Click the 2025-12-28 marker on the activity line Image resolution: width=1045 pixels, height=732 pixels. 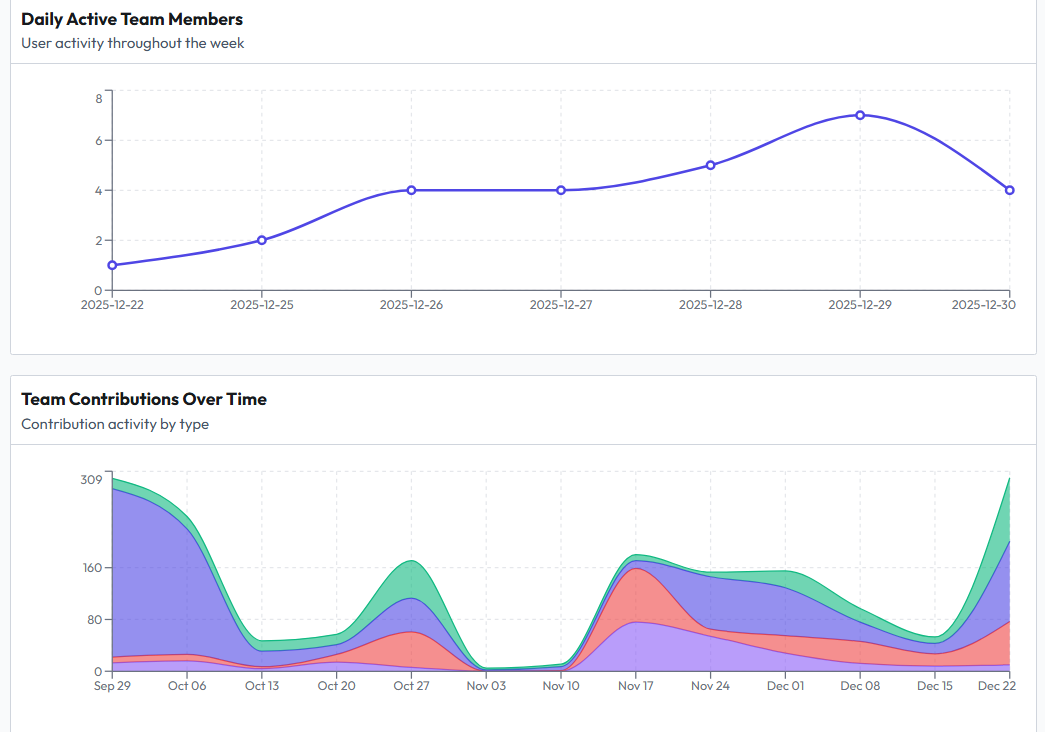[x=710, y=164]
